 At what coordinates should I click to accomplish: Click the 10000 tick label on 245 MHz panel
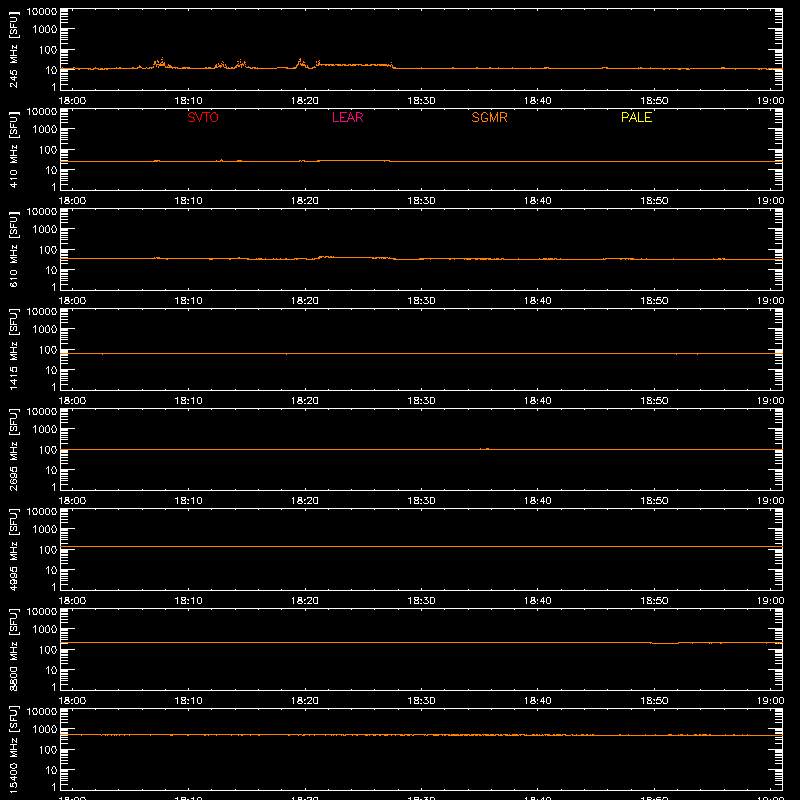coord(42,12)
